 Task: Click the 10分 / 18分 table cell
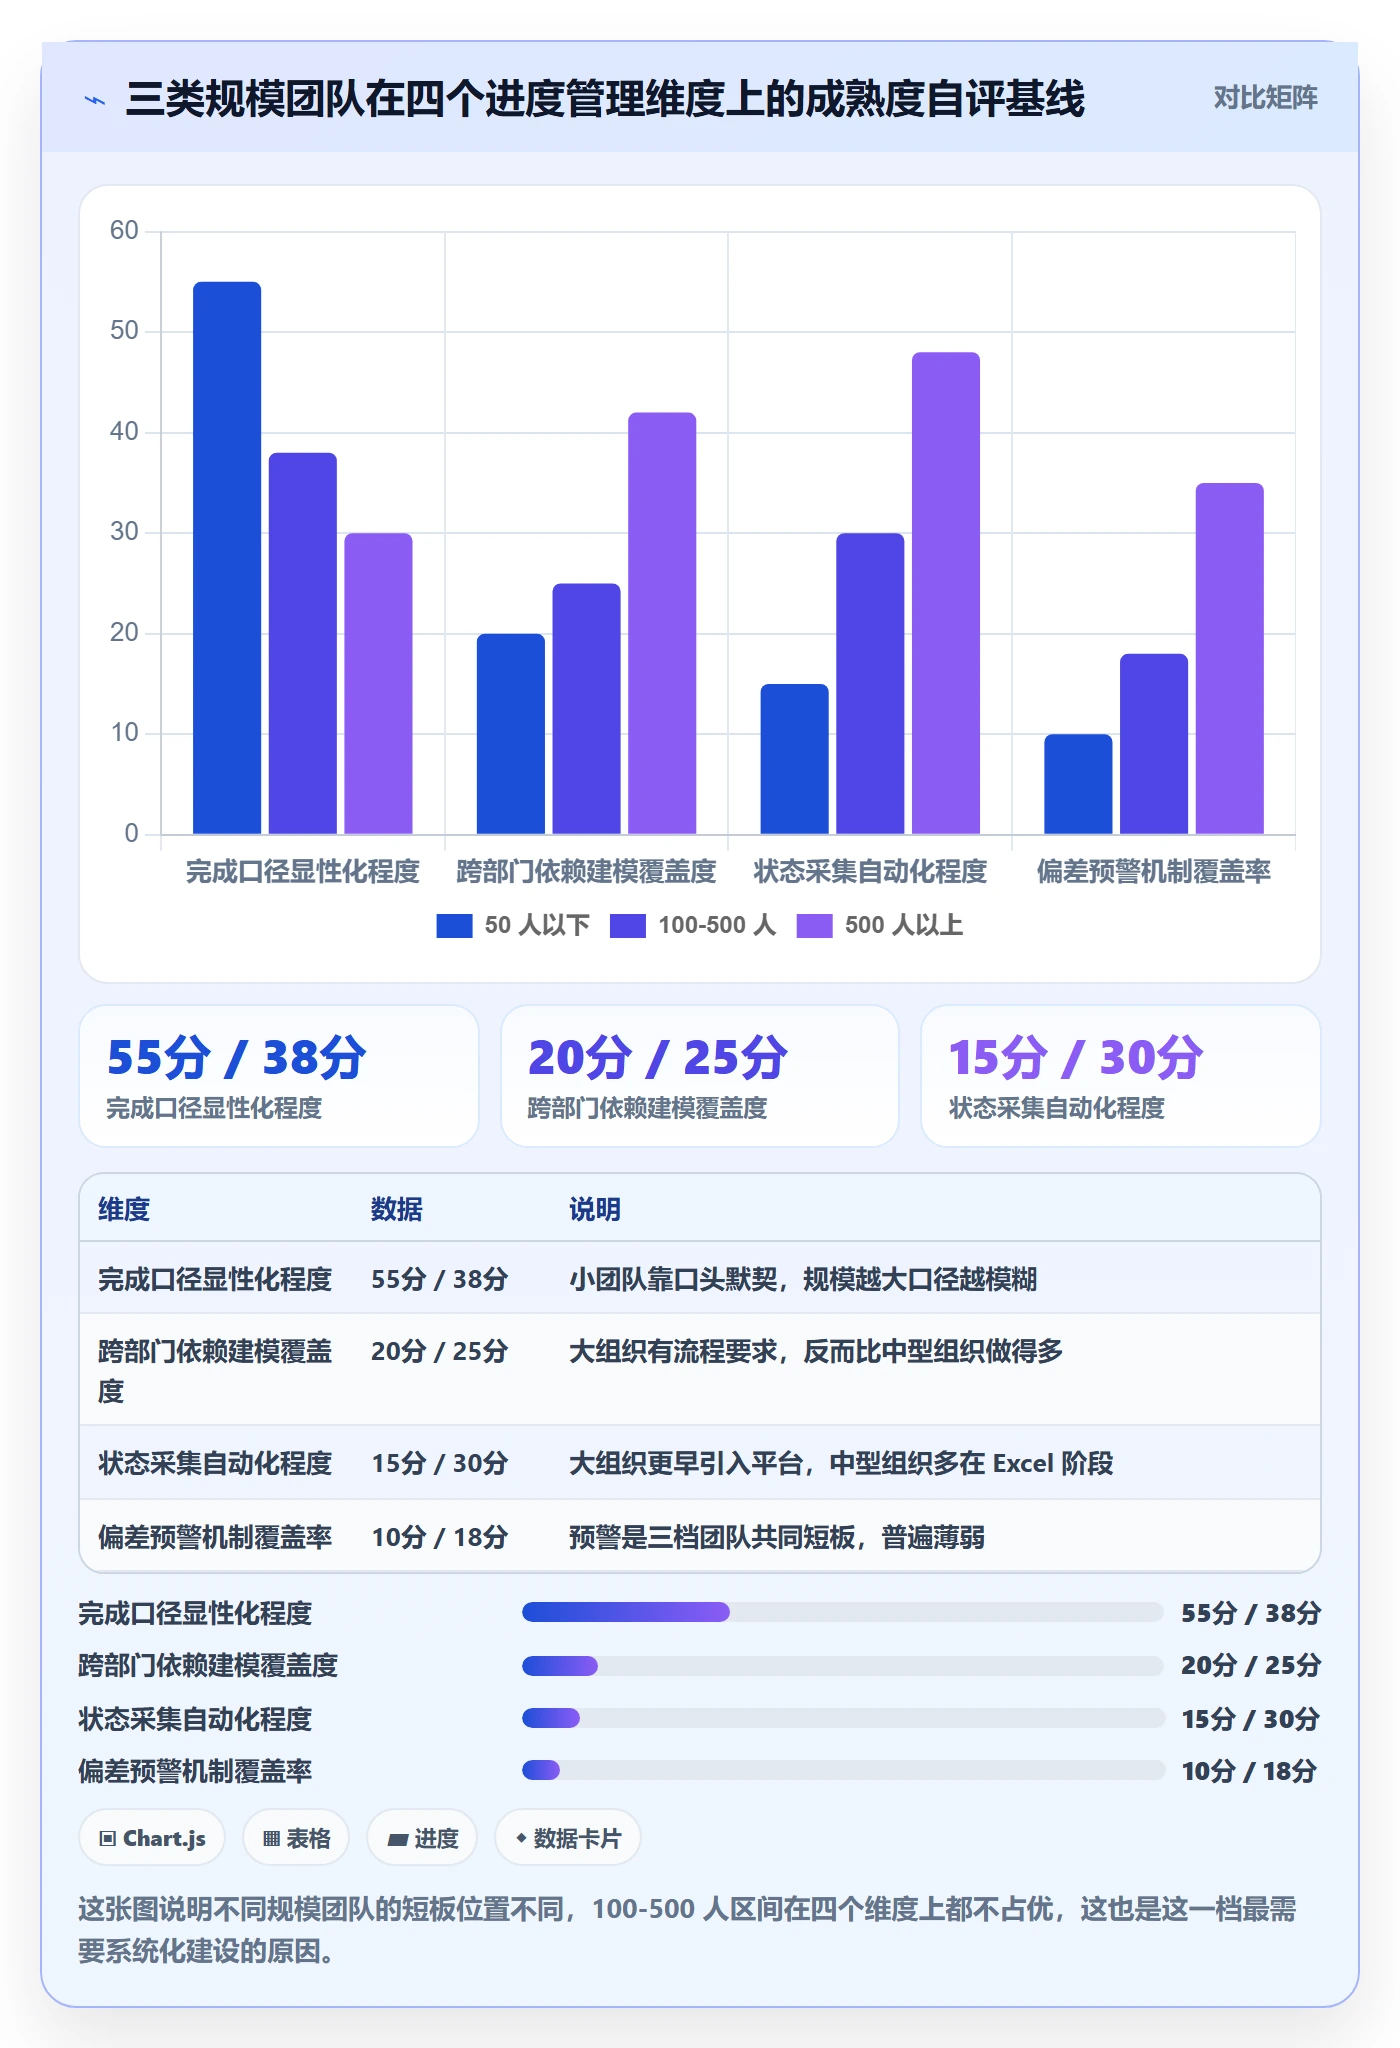440,1537
